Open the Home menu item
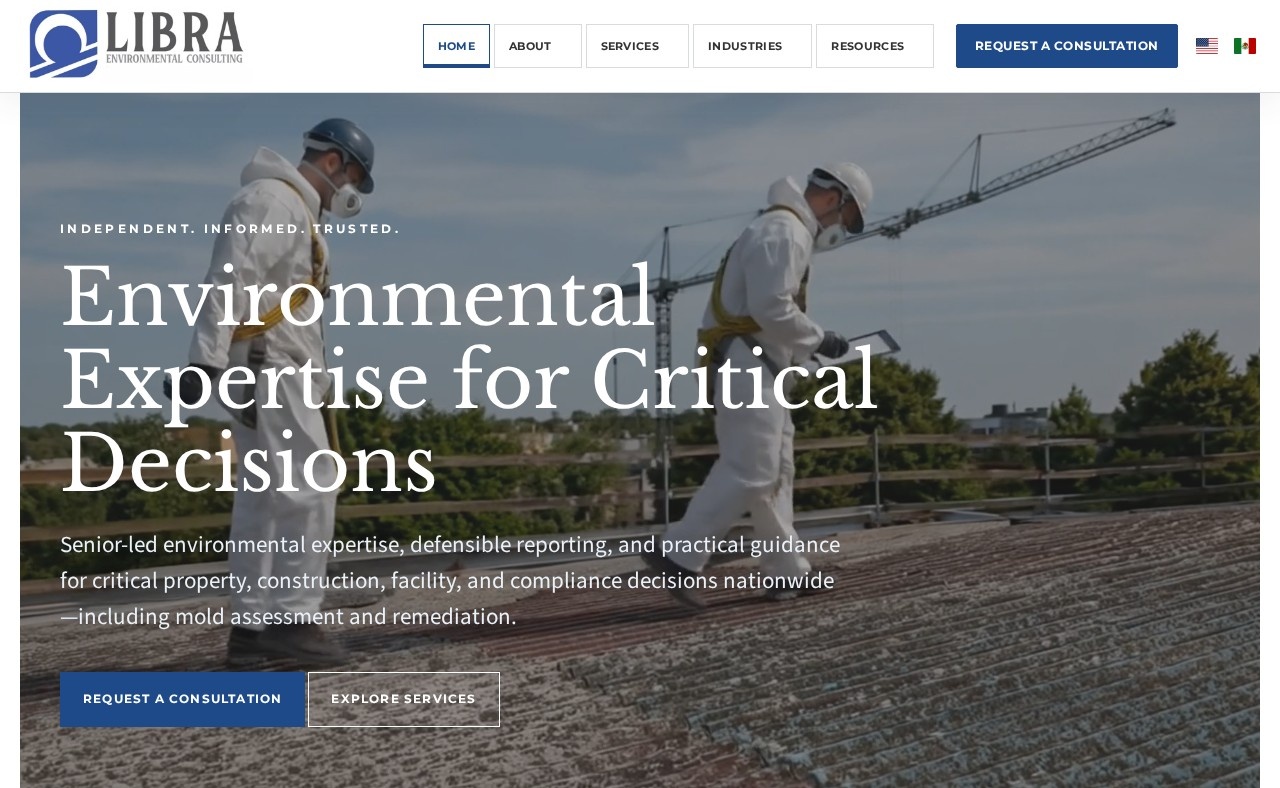 [456, 46]
